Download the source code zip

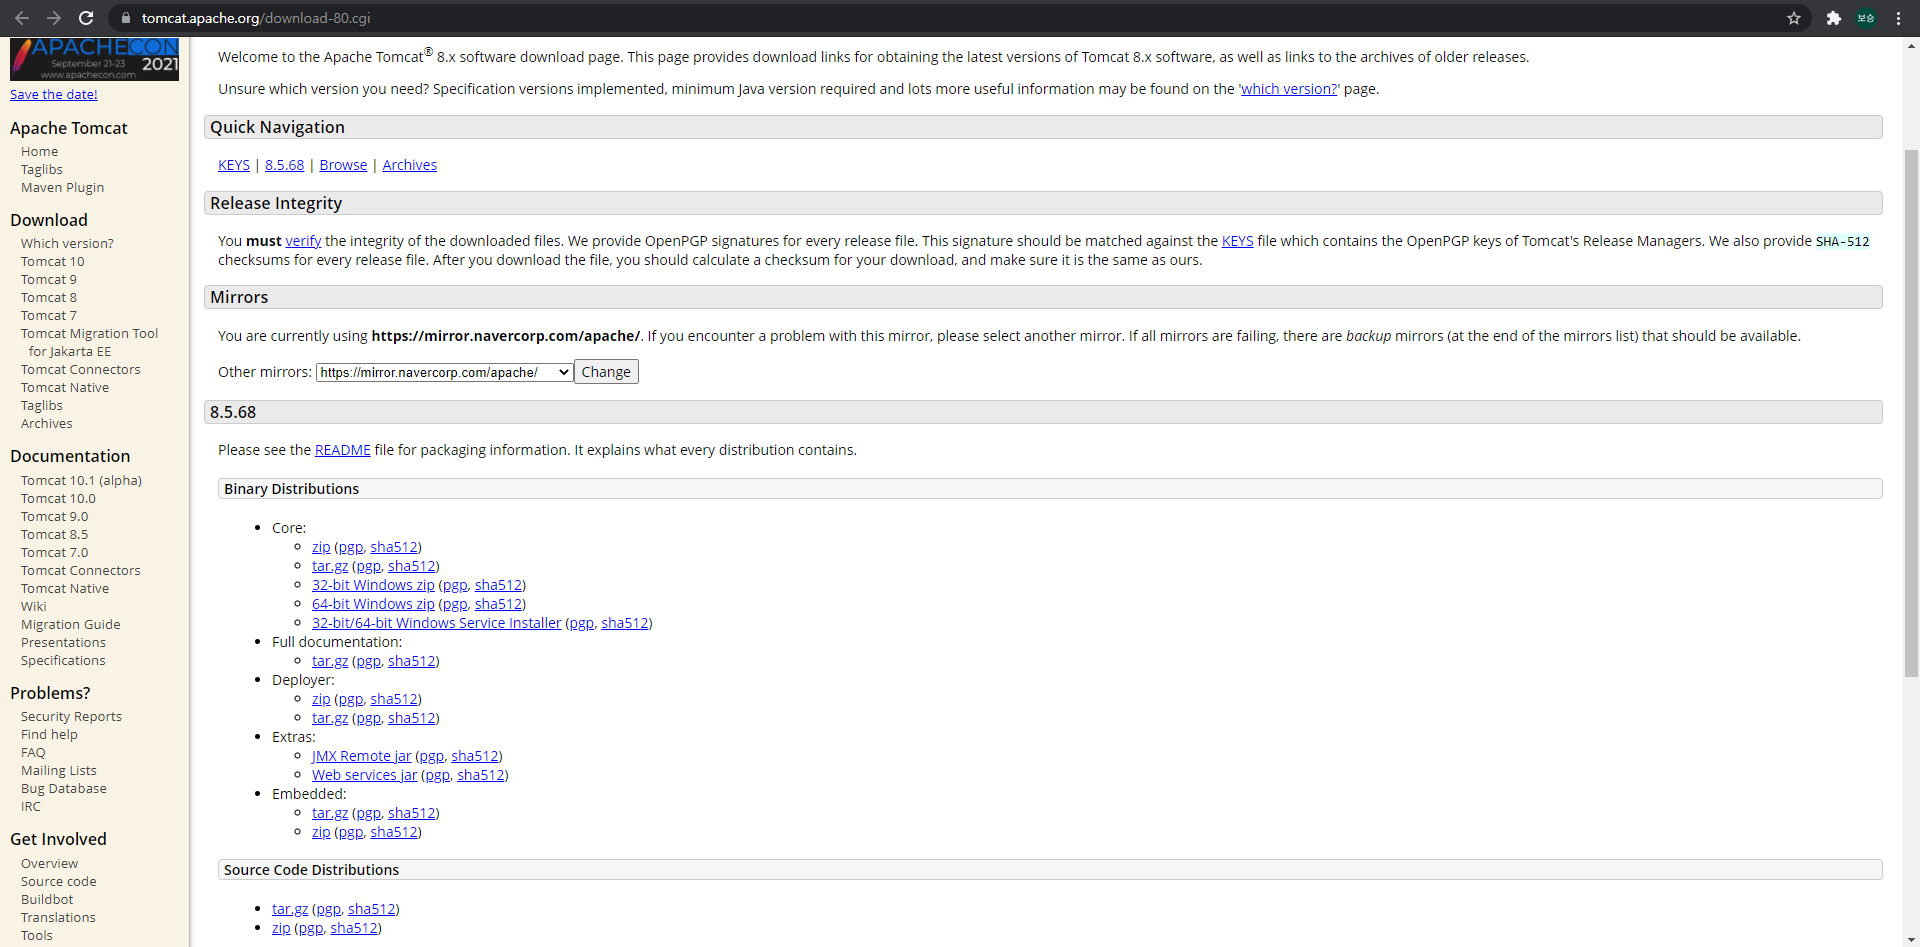coord(281,928)
